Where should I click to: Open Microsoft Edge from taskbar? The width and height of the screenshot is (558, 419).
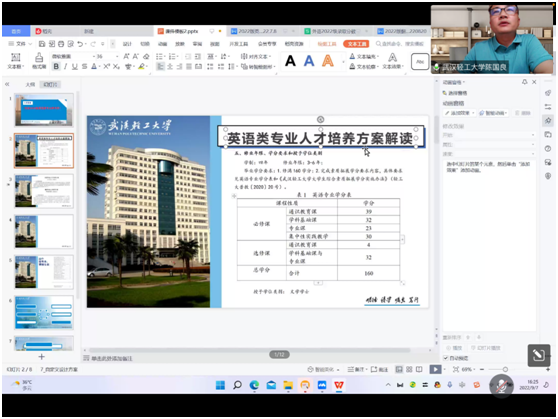[254, 385]
